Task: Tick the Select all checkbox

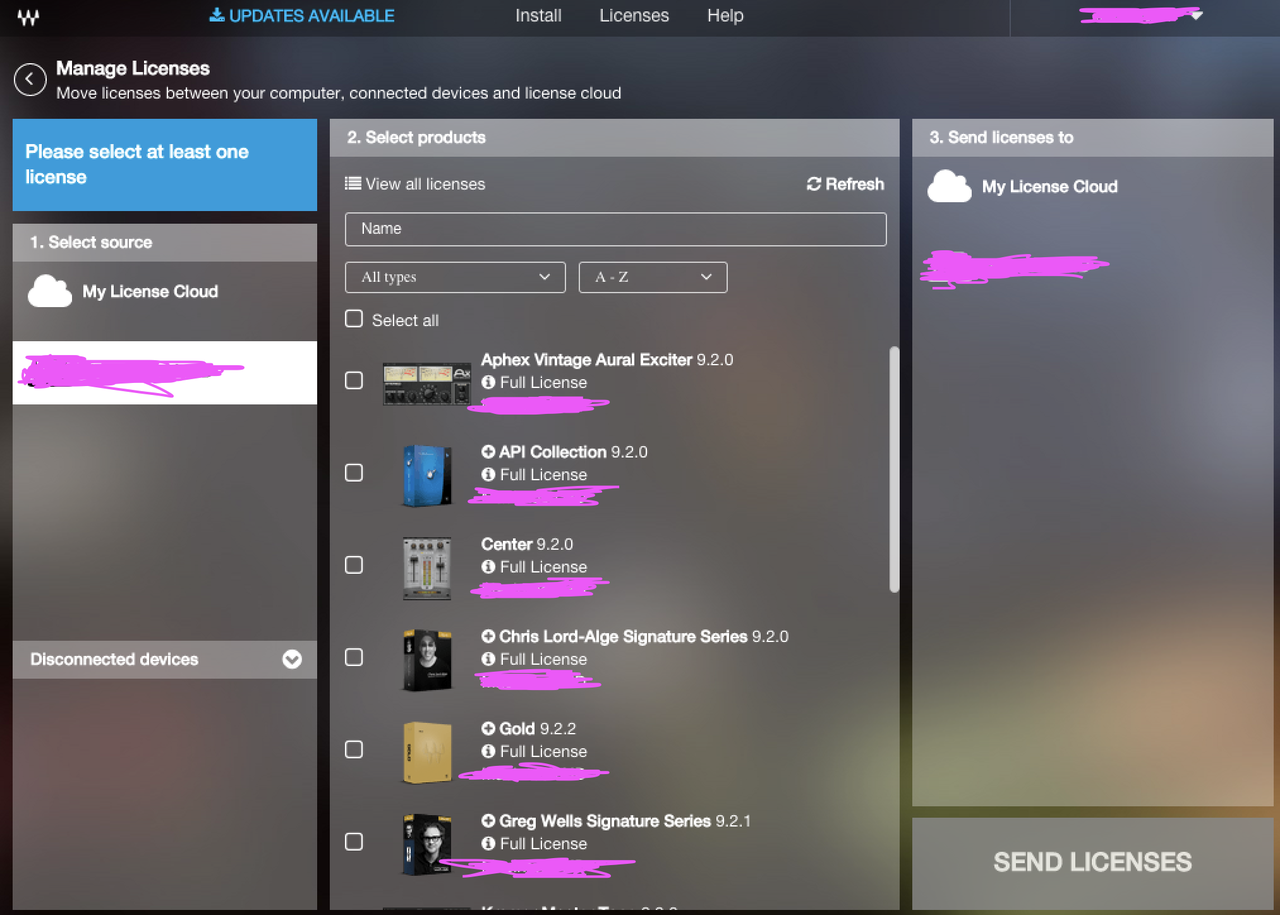Action: pos(354,319)
